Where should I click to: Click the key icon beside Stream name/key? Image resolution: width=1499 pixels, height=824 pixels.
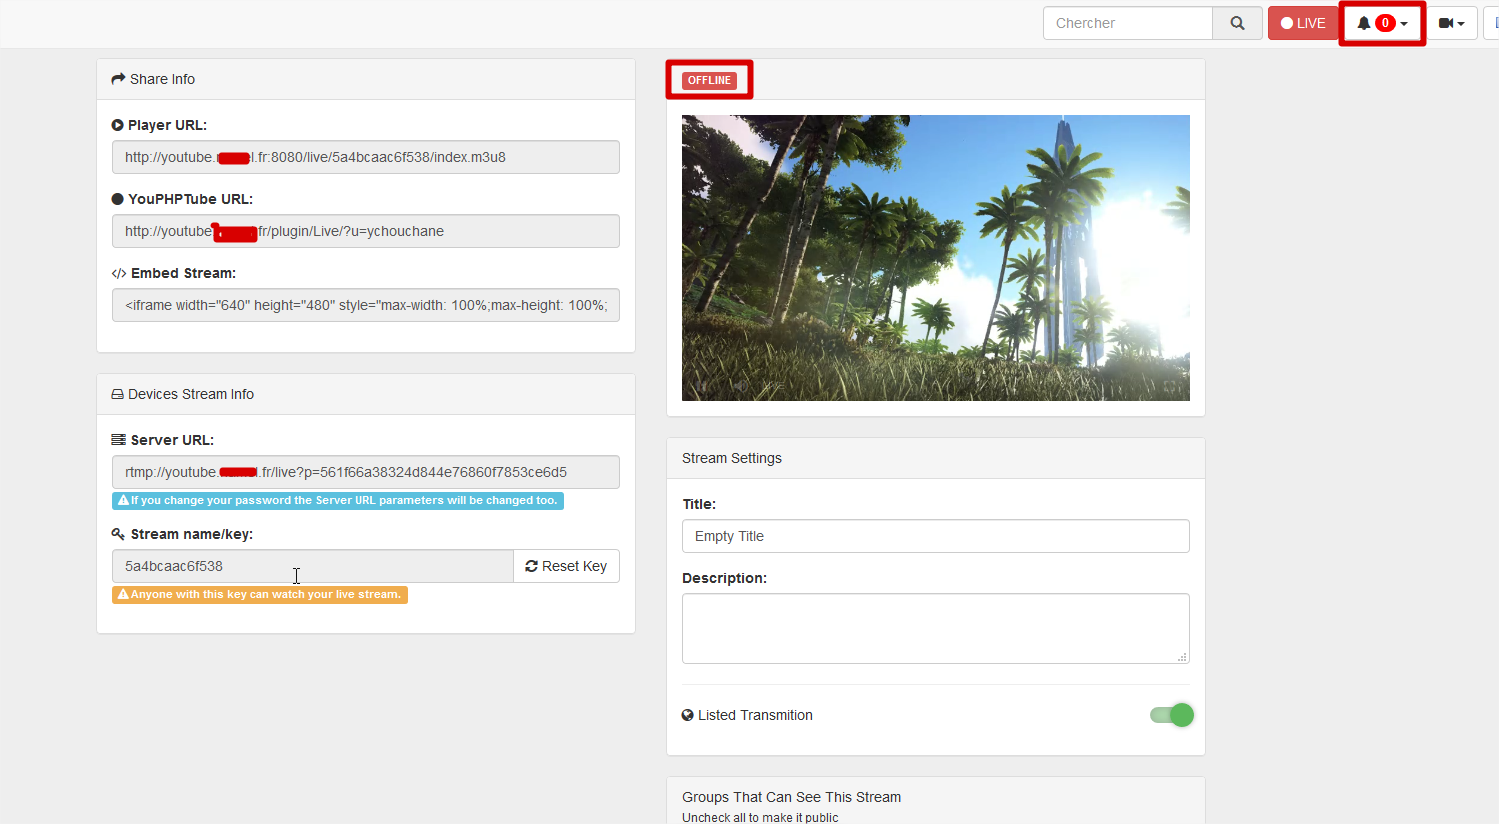point(118,534)
